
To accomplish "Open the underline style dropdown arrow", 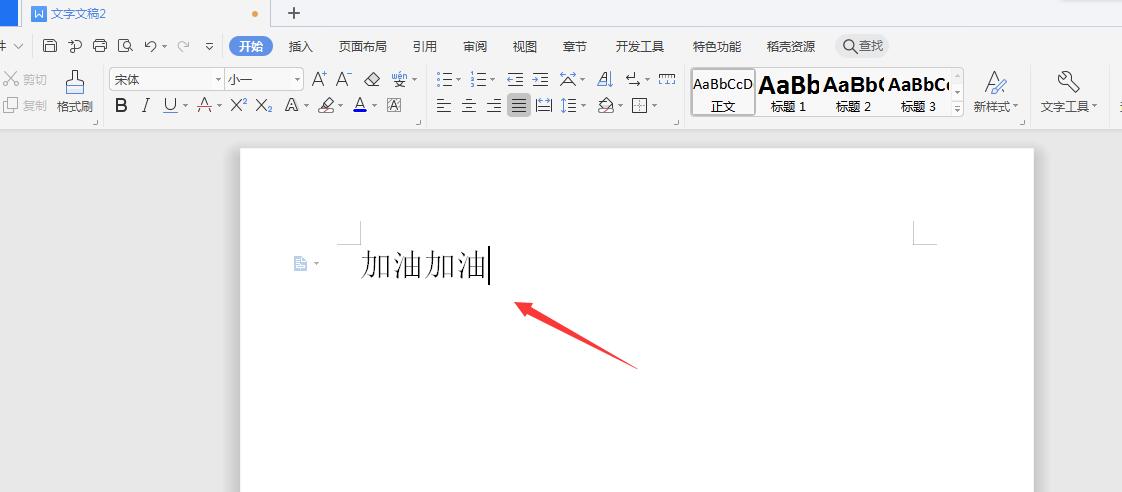I will click(185, 106).
